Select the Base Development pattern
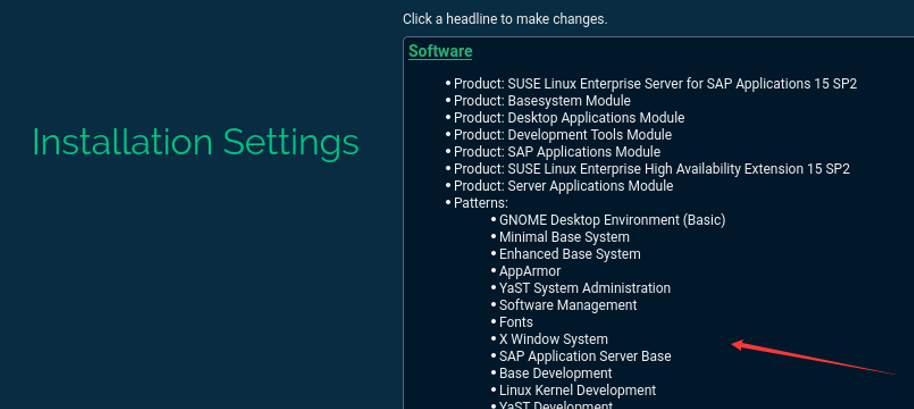The width and height of the screenshot is (914, 409). pos(556,373)
